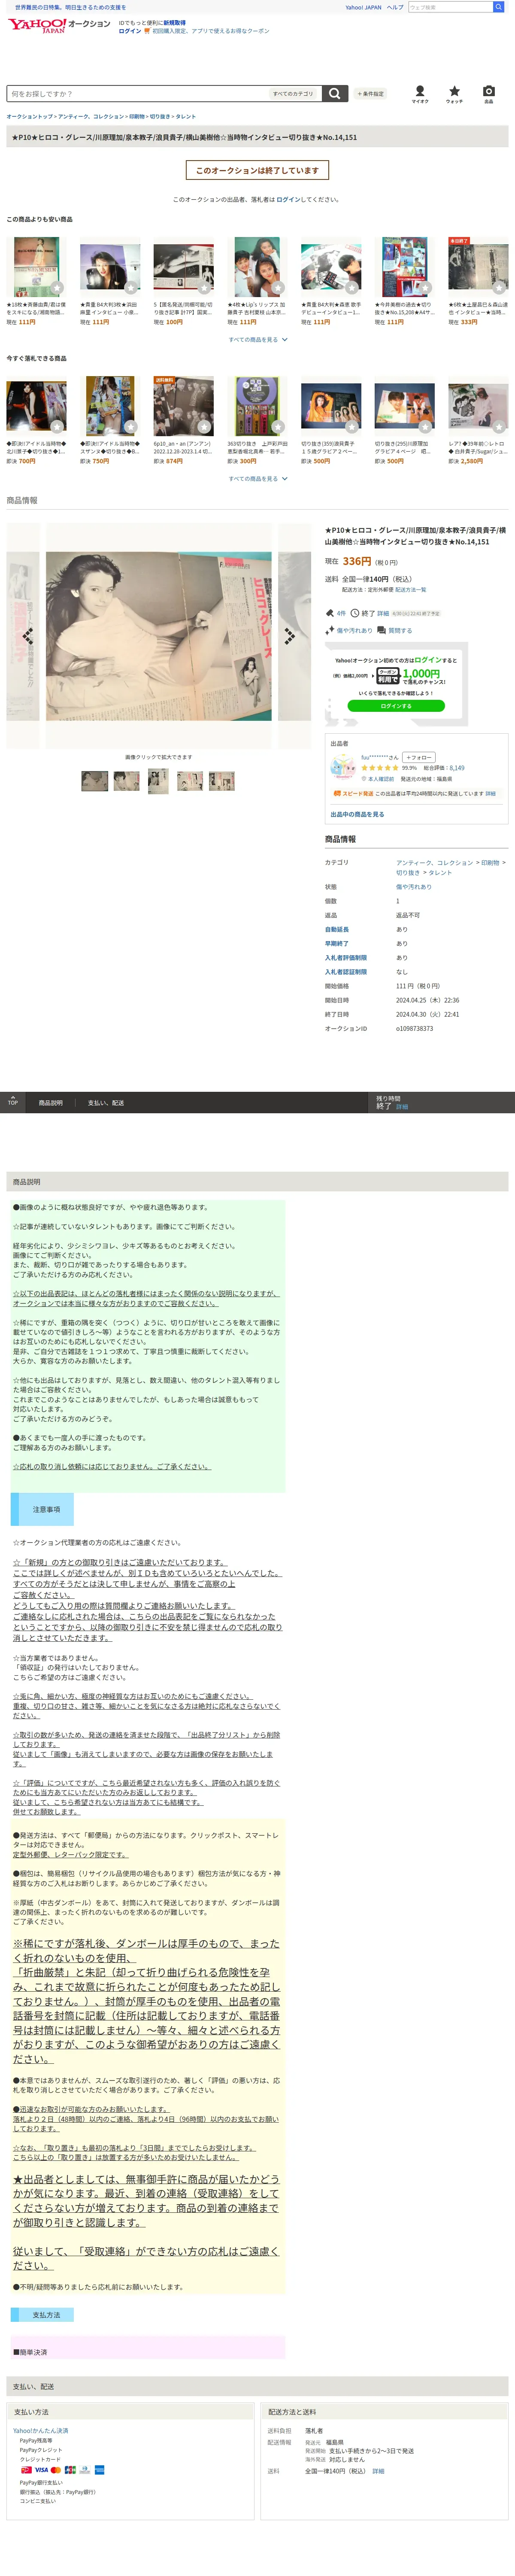The image size is (515, 2576).
Task: Open 早期終了 info link
Action: coord(337,943)
